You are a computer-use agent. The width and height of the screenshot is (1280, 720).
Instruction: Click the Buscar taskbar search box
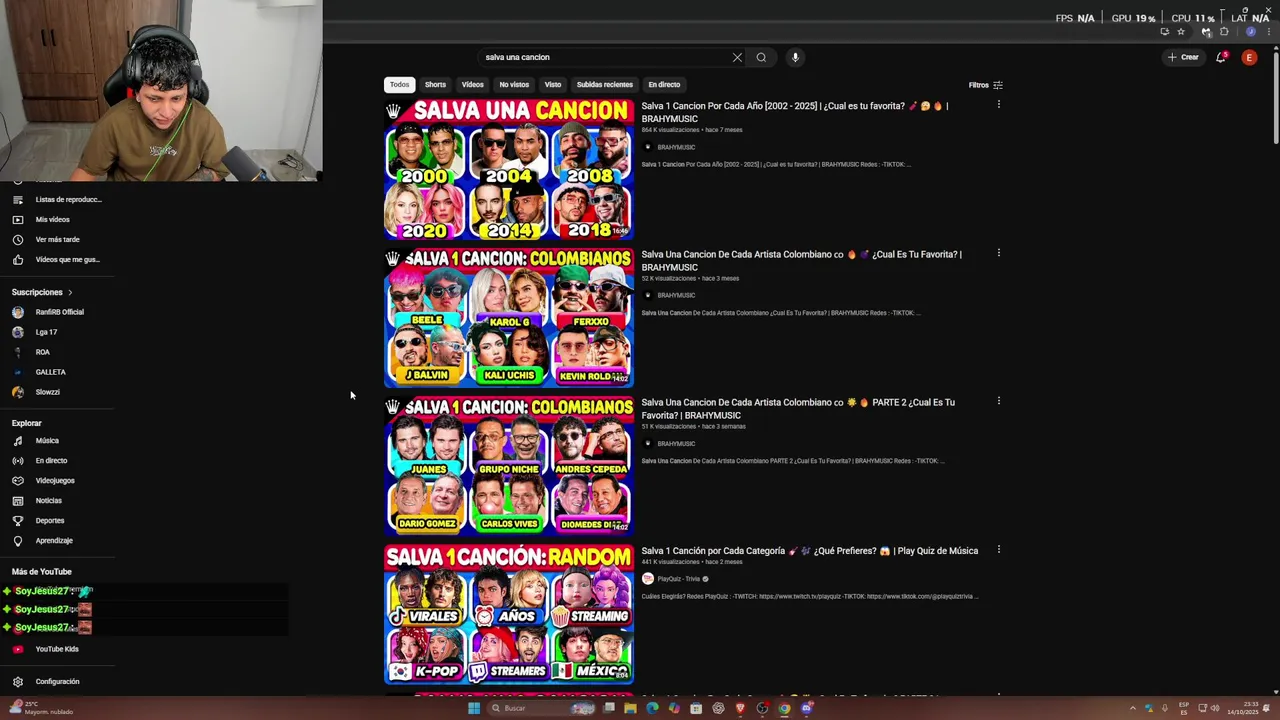coord(541,708)
